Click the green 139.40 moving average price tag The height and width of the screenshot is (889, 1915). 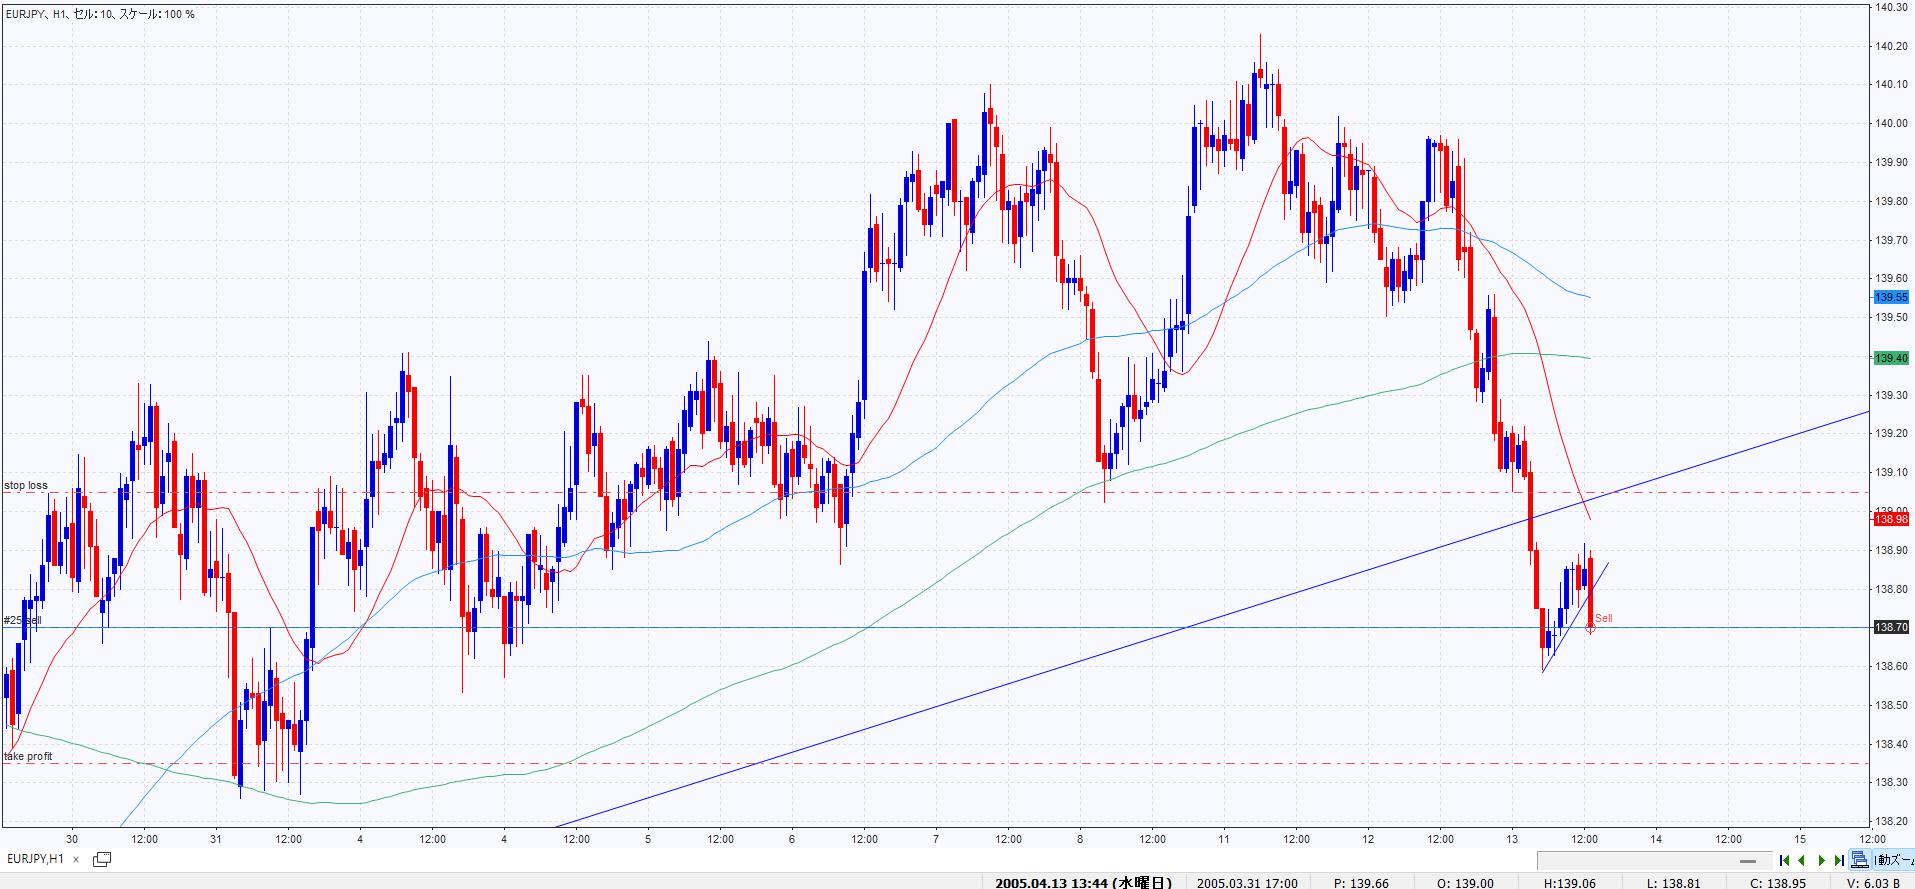tap(1891, 358)
